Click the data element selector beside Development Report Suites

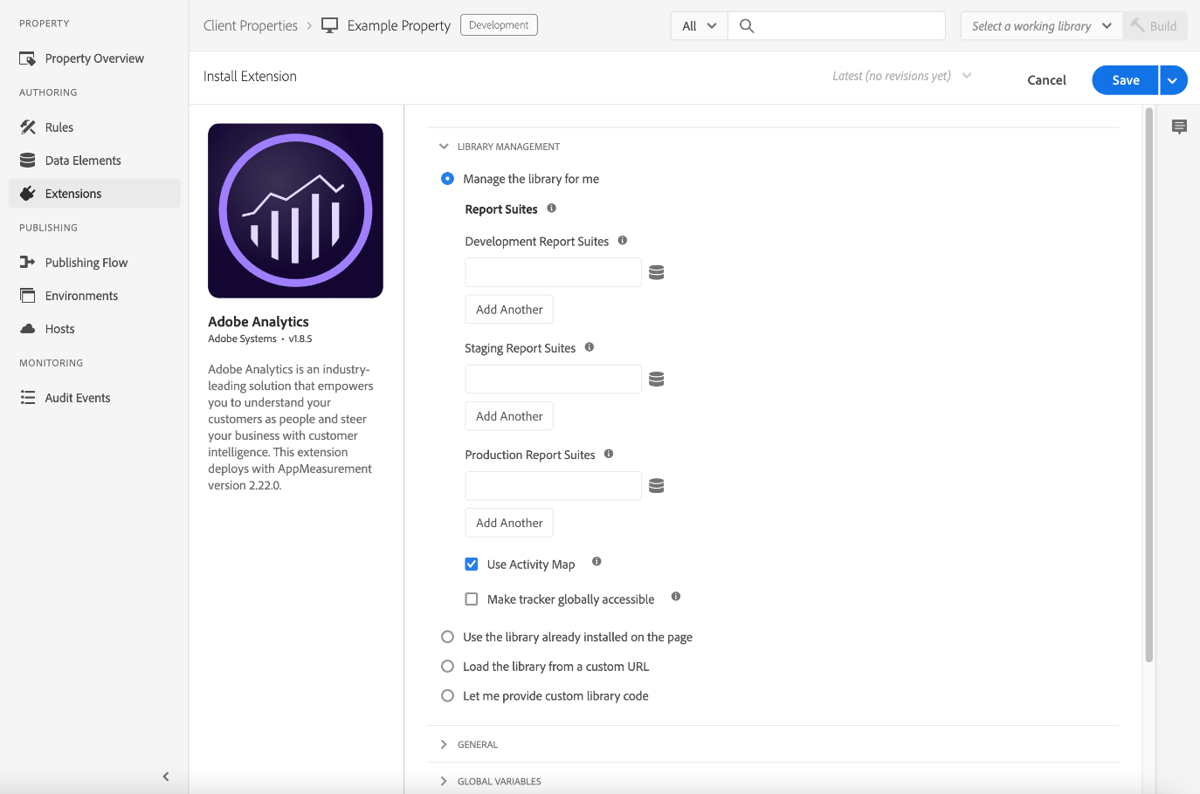[x=656, y=271]
